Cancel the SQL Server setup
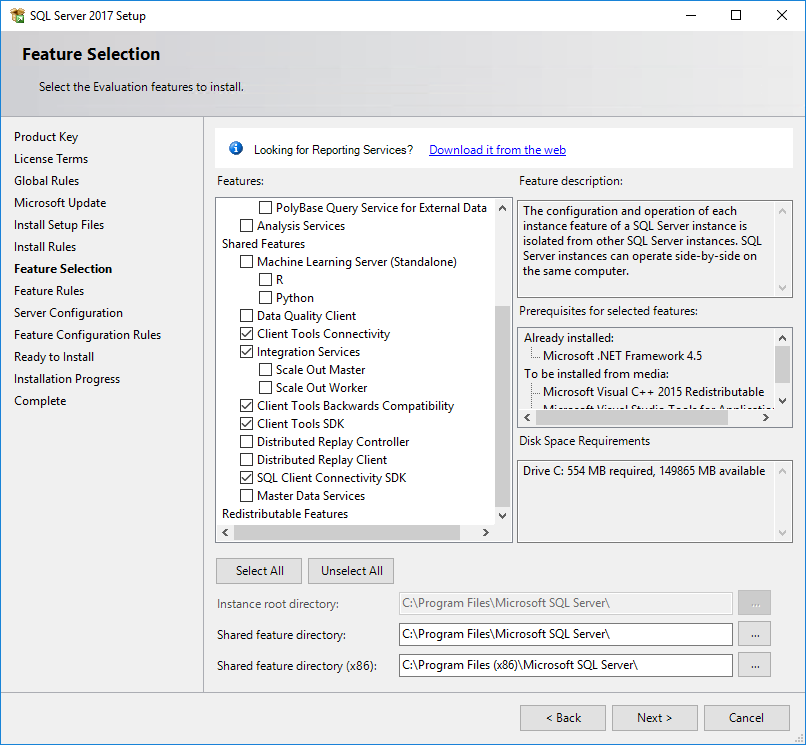Image resolution: width=806 pixels, height=745 pixels. pyautogui.click(x=746, y=718)
